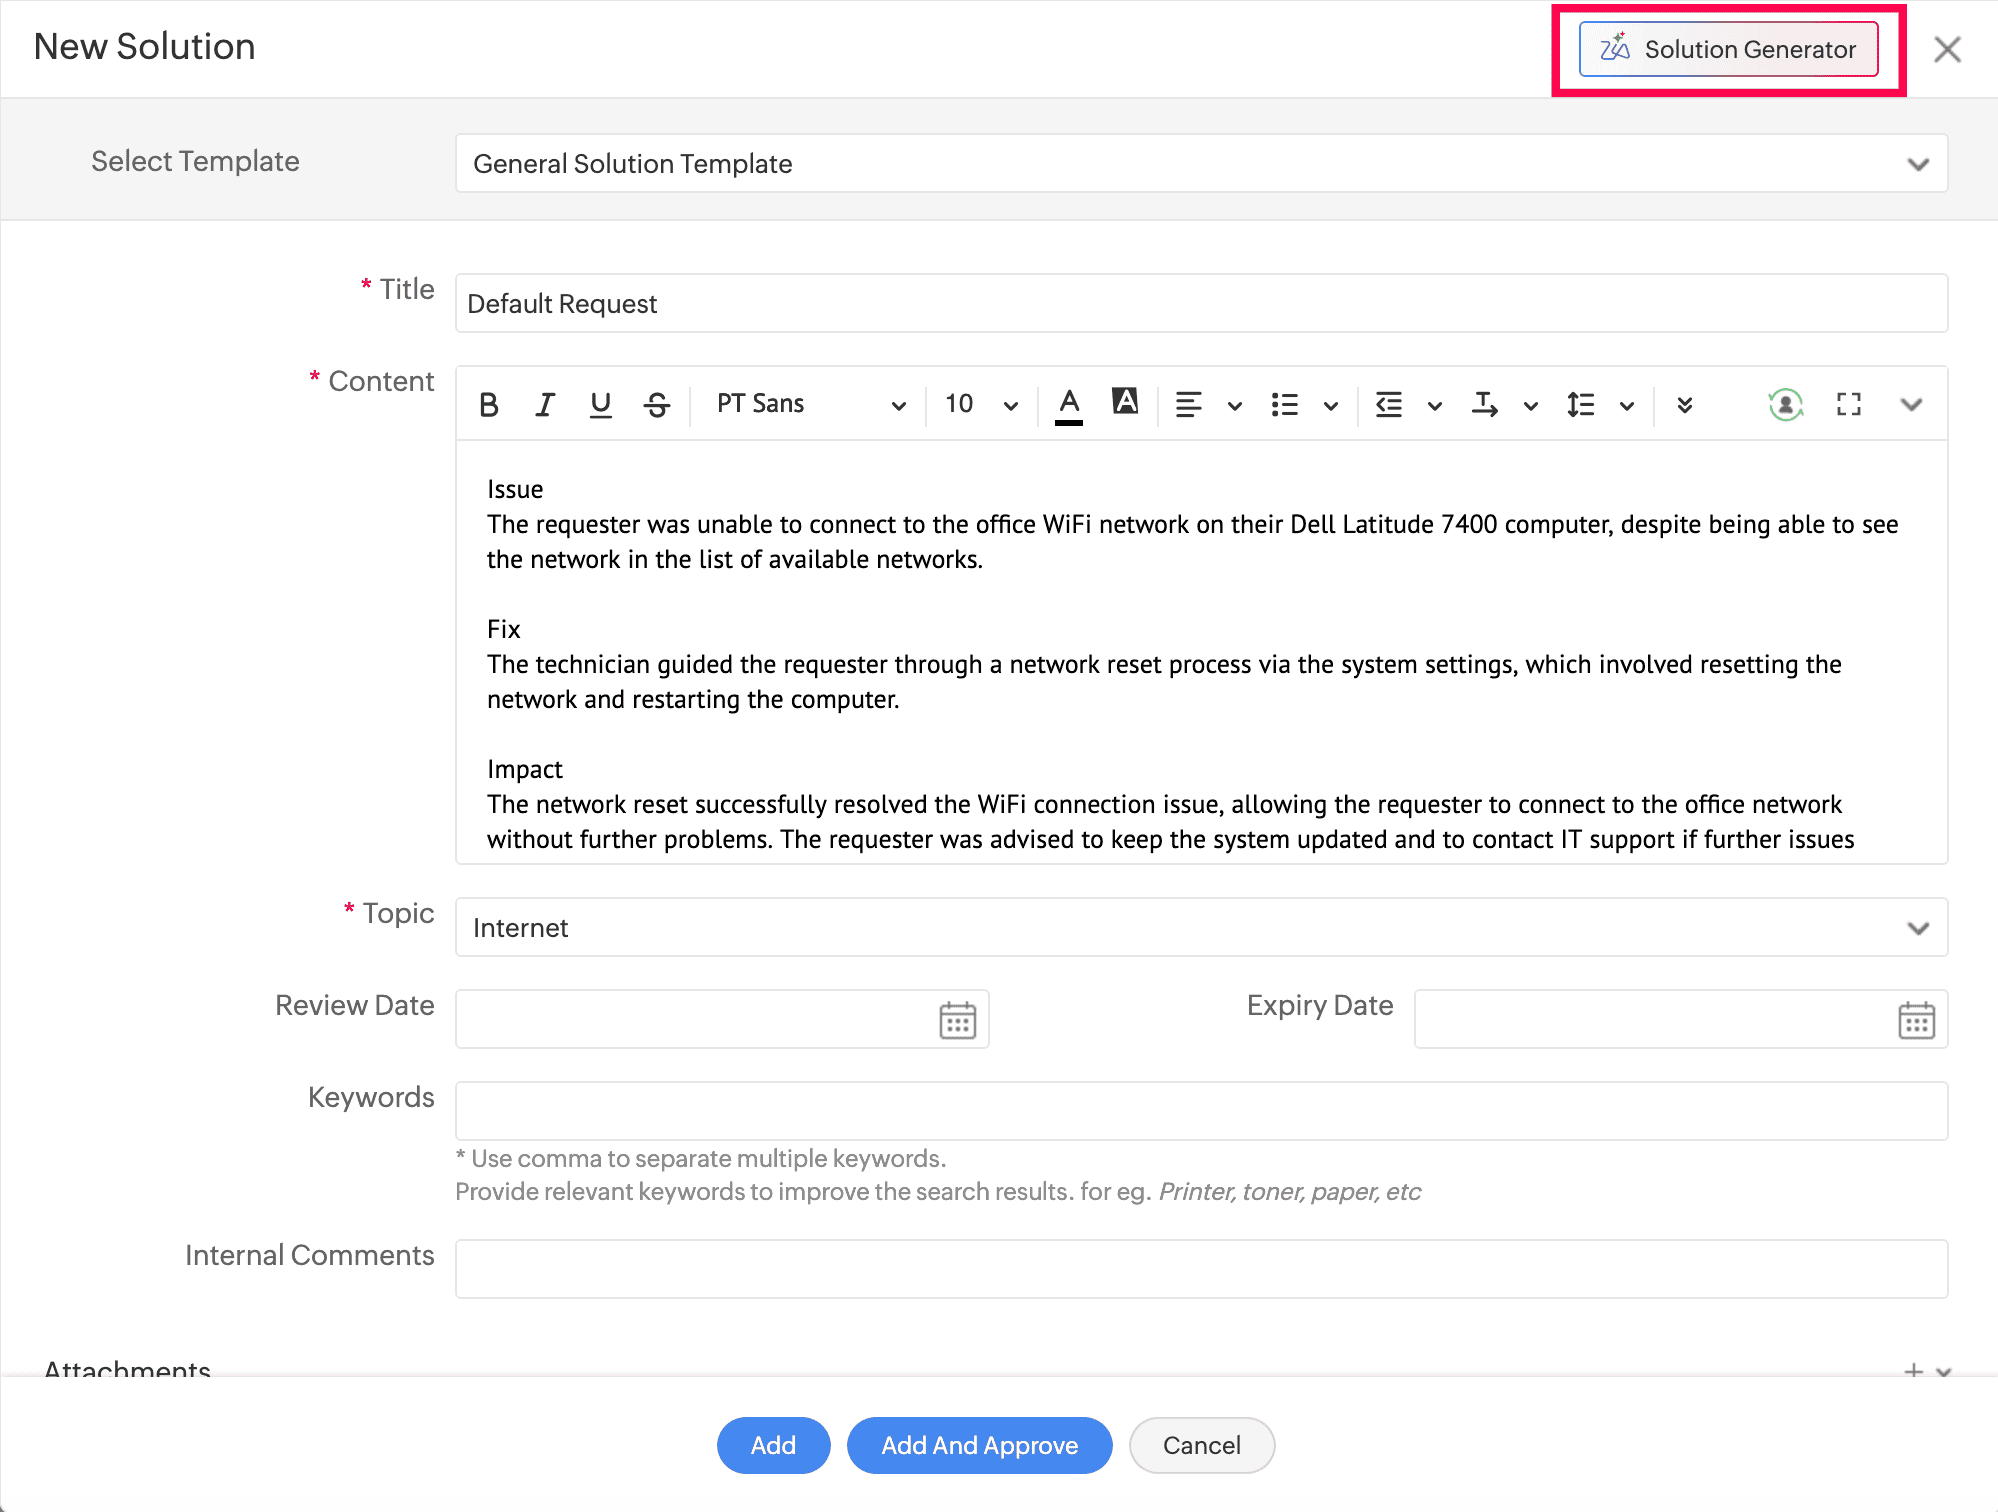Viewport: 1998px width, 1512px height.
Task: Click Add And Approve button
Action: tap(979, 1445)
